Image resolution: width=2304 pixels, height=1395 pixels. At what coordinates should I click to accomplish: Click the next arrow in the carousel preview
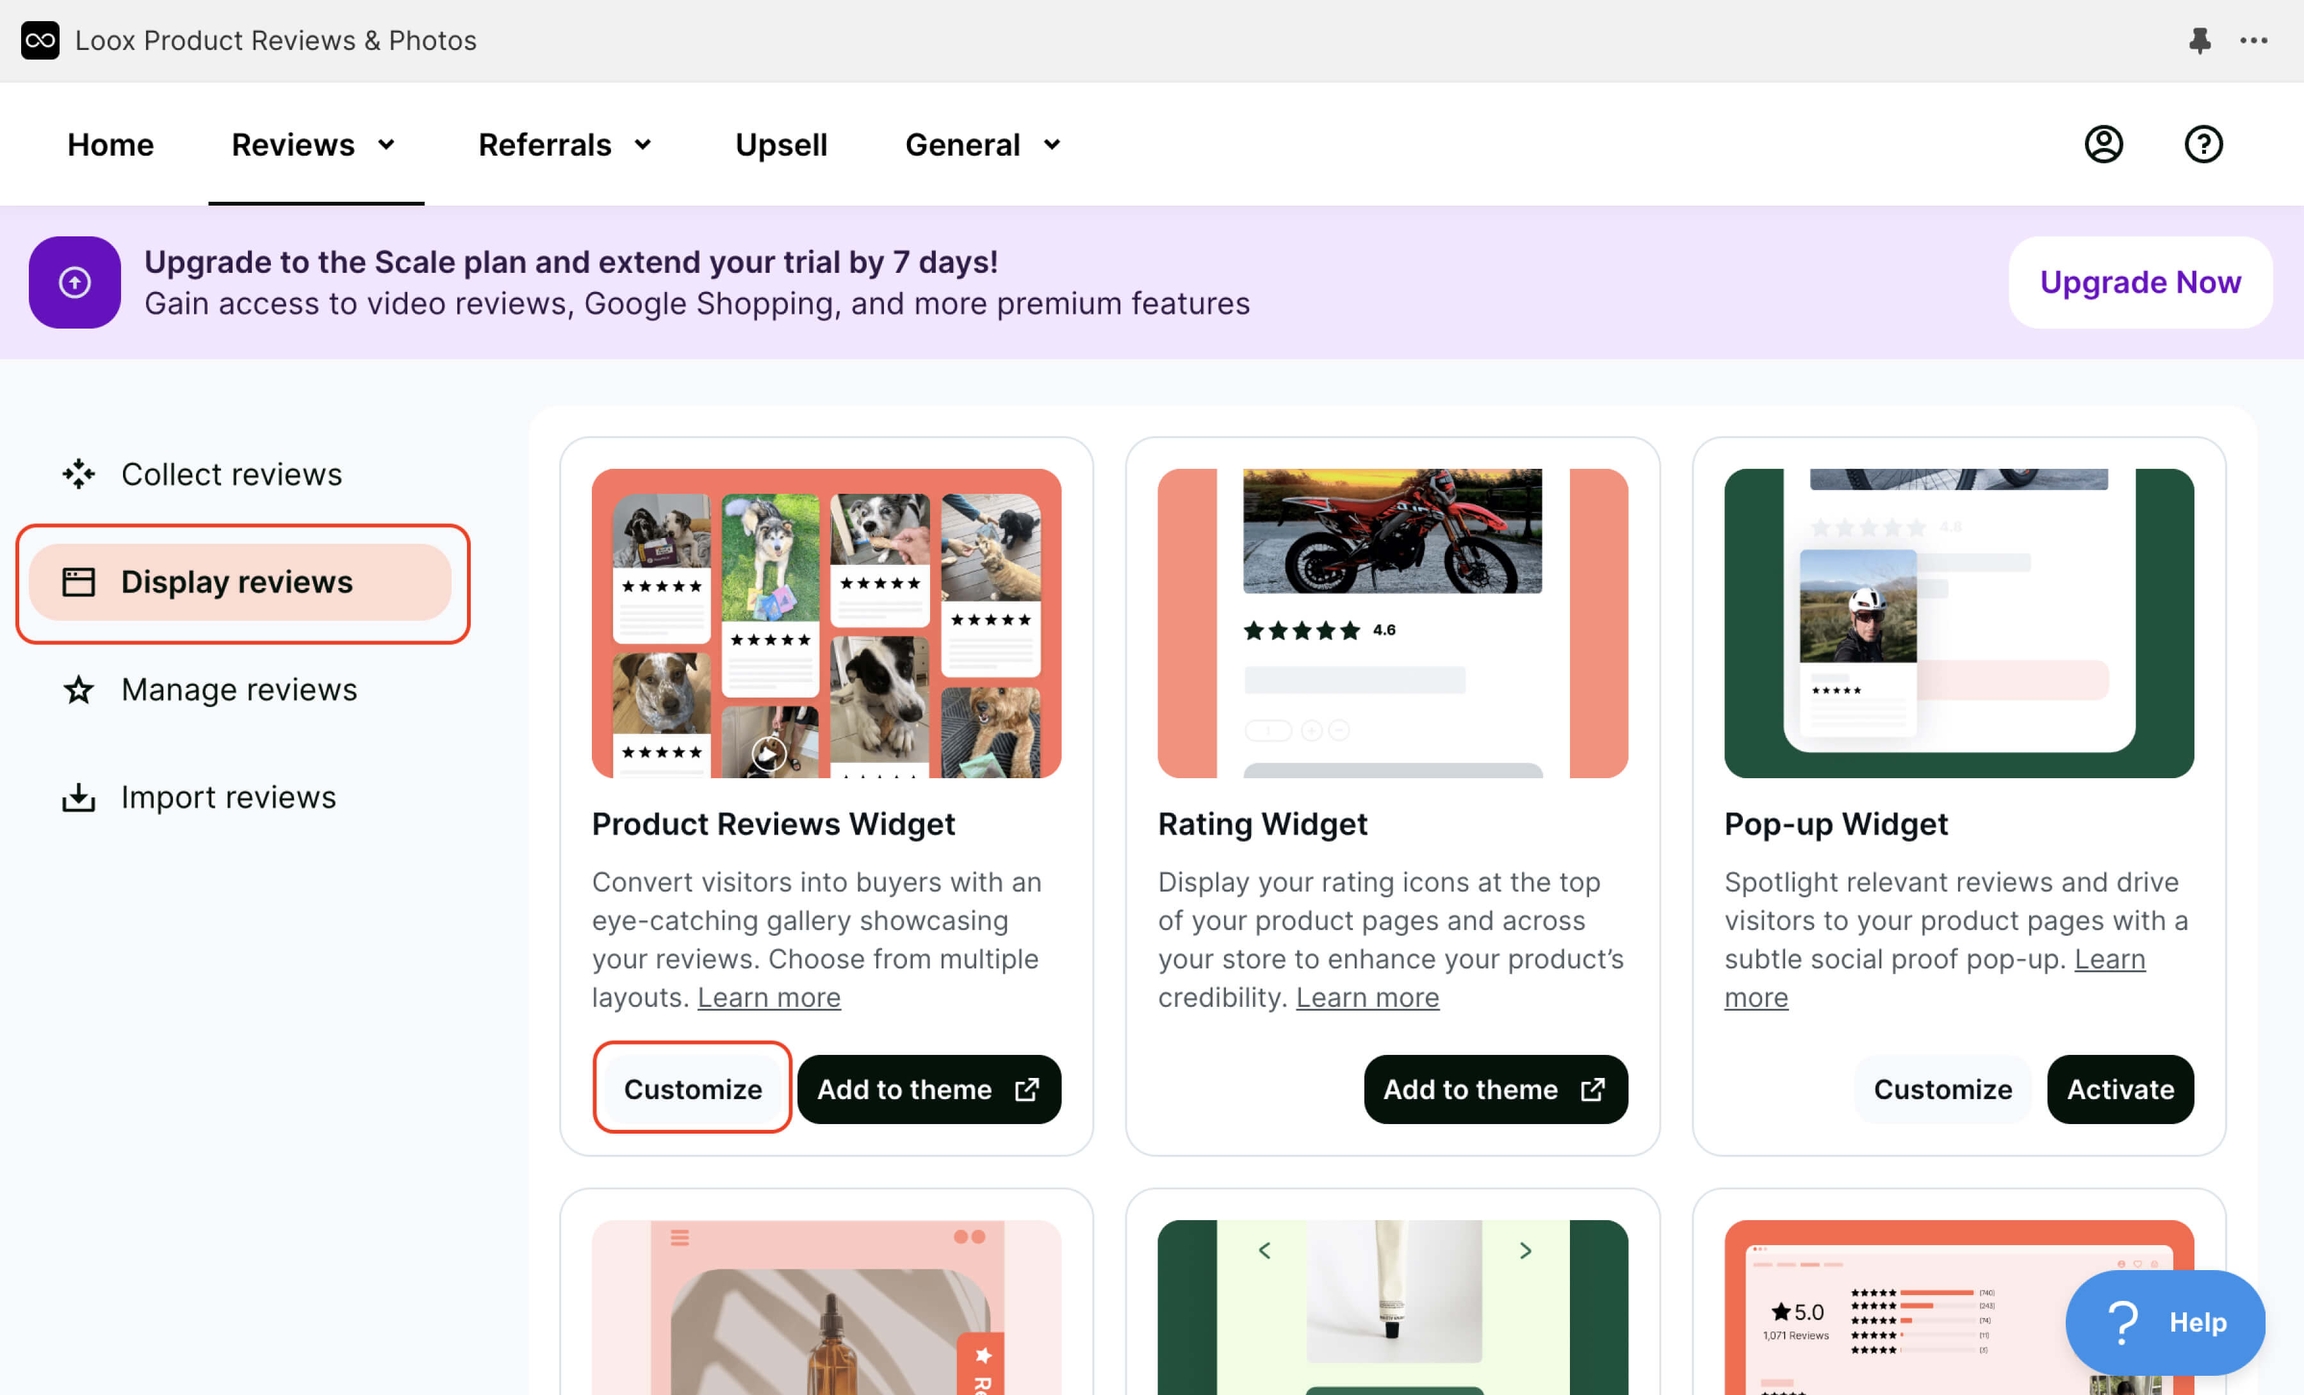[x=1525, y=1250]
